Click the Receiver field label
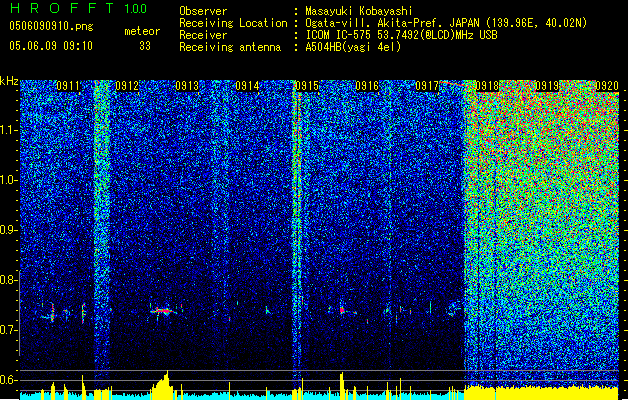629x400 pixels. [x=203, y=35]
